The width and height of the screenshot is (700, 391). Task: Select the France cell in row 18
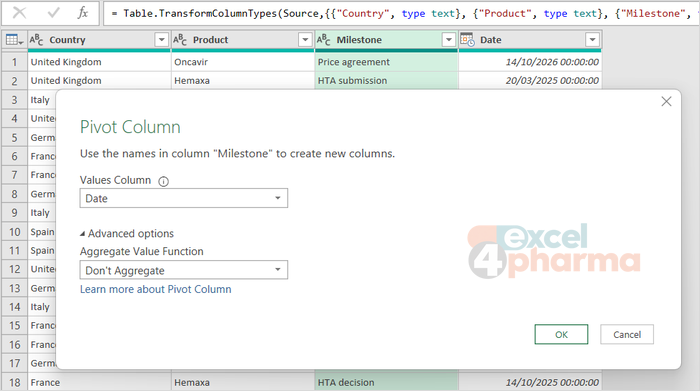tap(99, 383)
